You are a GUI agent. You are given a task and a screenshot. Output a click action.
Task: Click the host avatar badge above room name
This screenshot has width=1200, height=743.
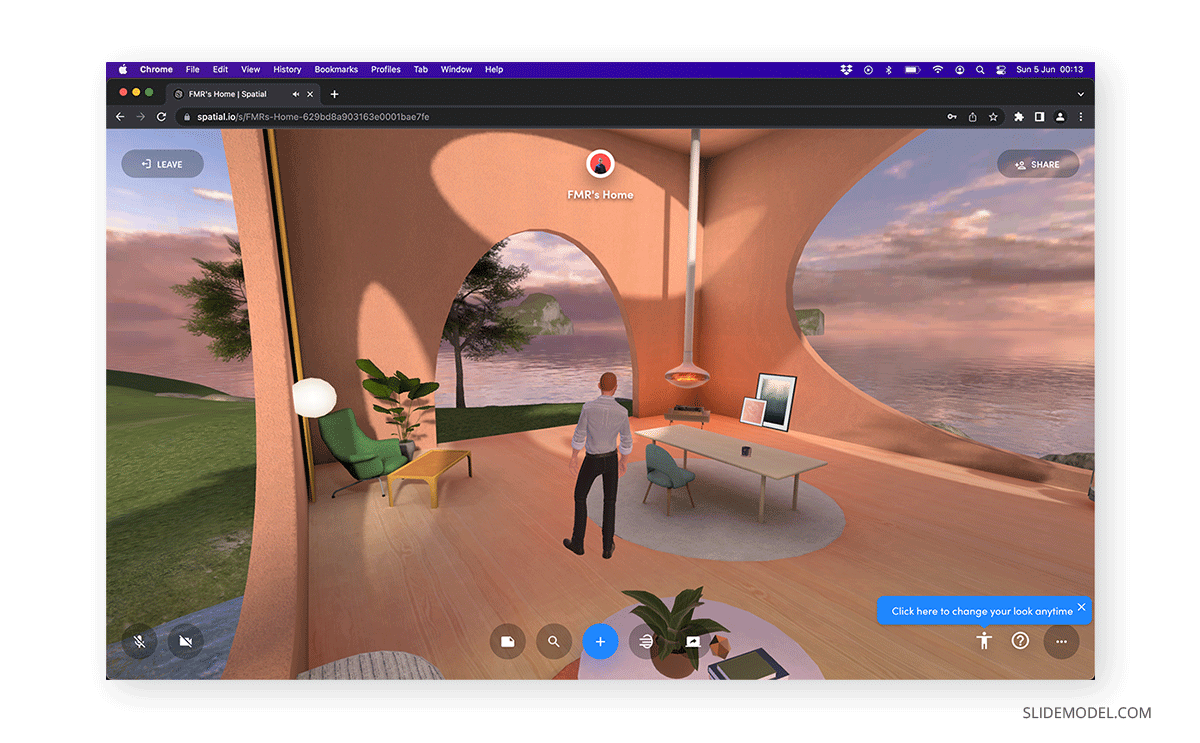point(600,164)
